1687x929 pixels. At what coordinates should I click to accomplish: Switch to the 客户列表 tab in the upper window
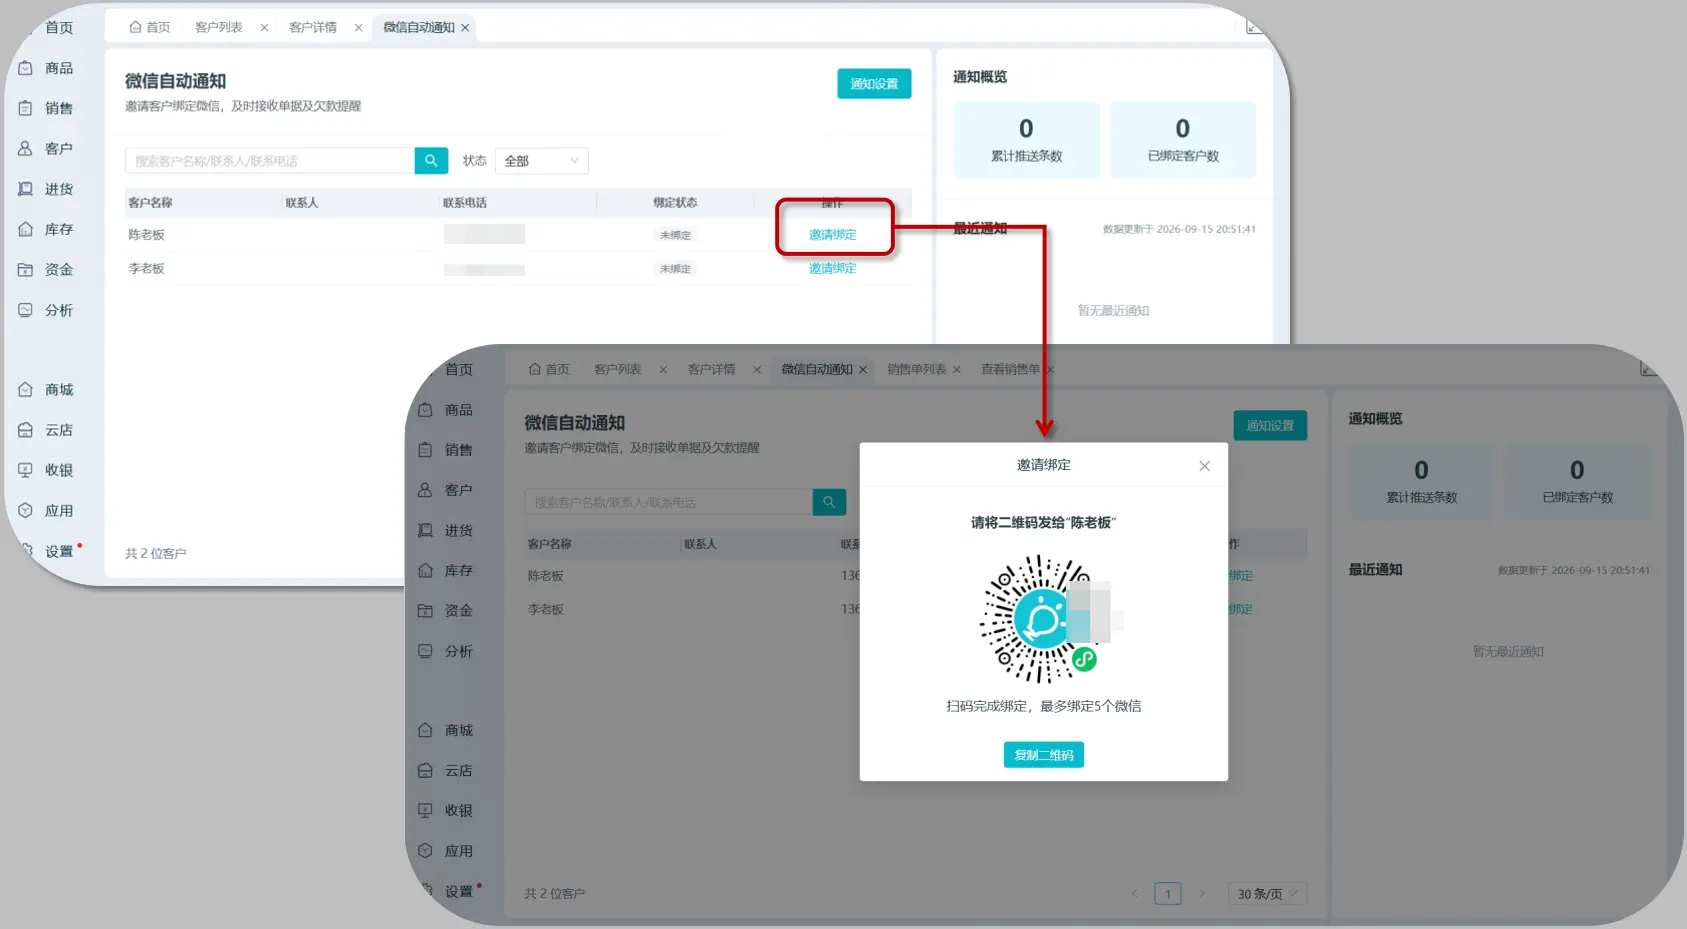click(x=219, y=28)
